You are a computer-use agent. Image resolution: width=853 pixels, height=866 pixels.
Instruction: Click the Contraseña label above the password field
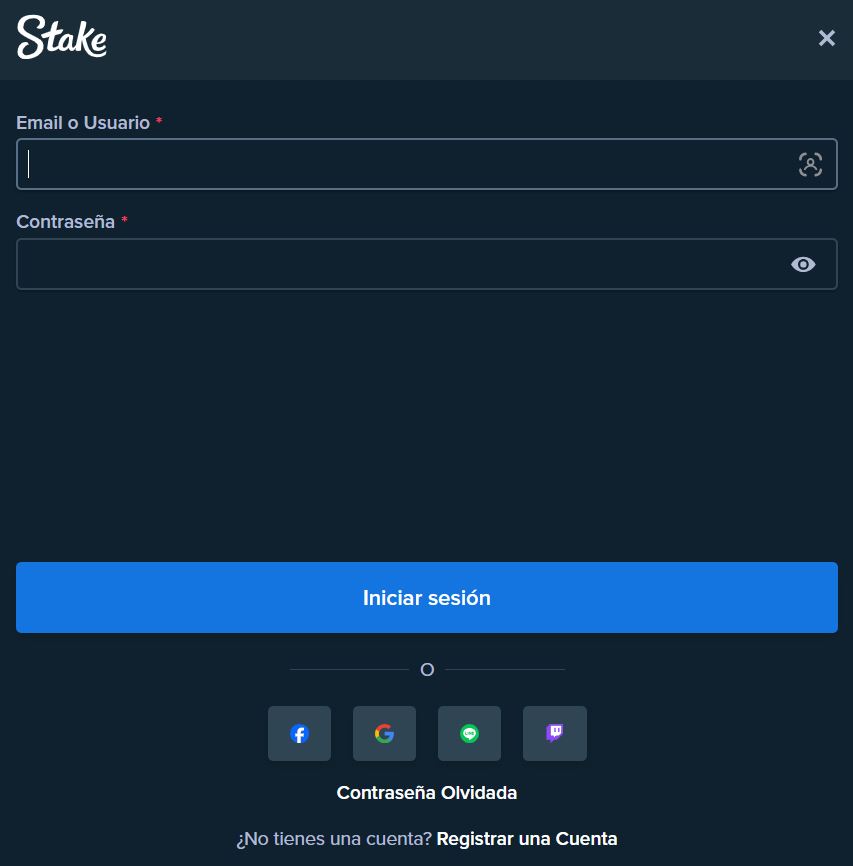(x=65, y=221)
